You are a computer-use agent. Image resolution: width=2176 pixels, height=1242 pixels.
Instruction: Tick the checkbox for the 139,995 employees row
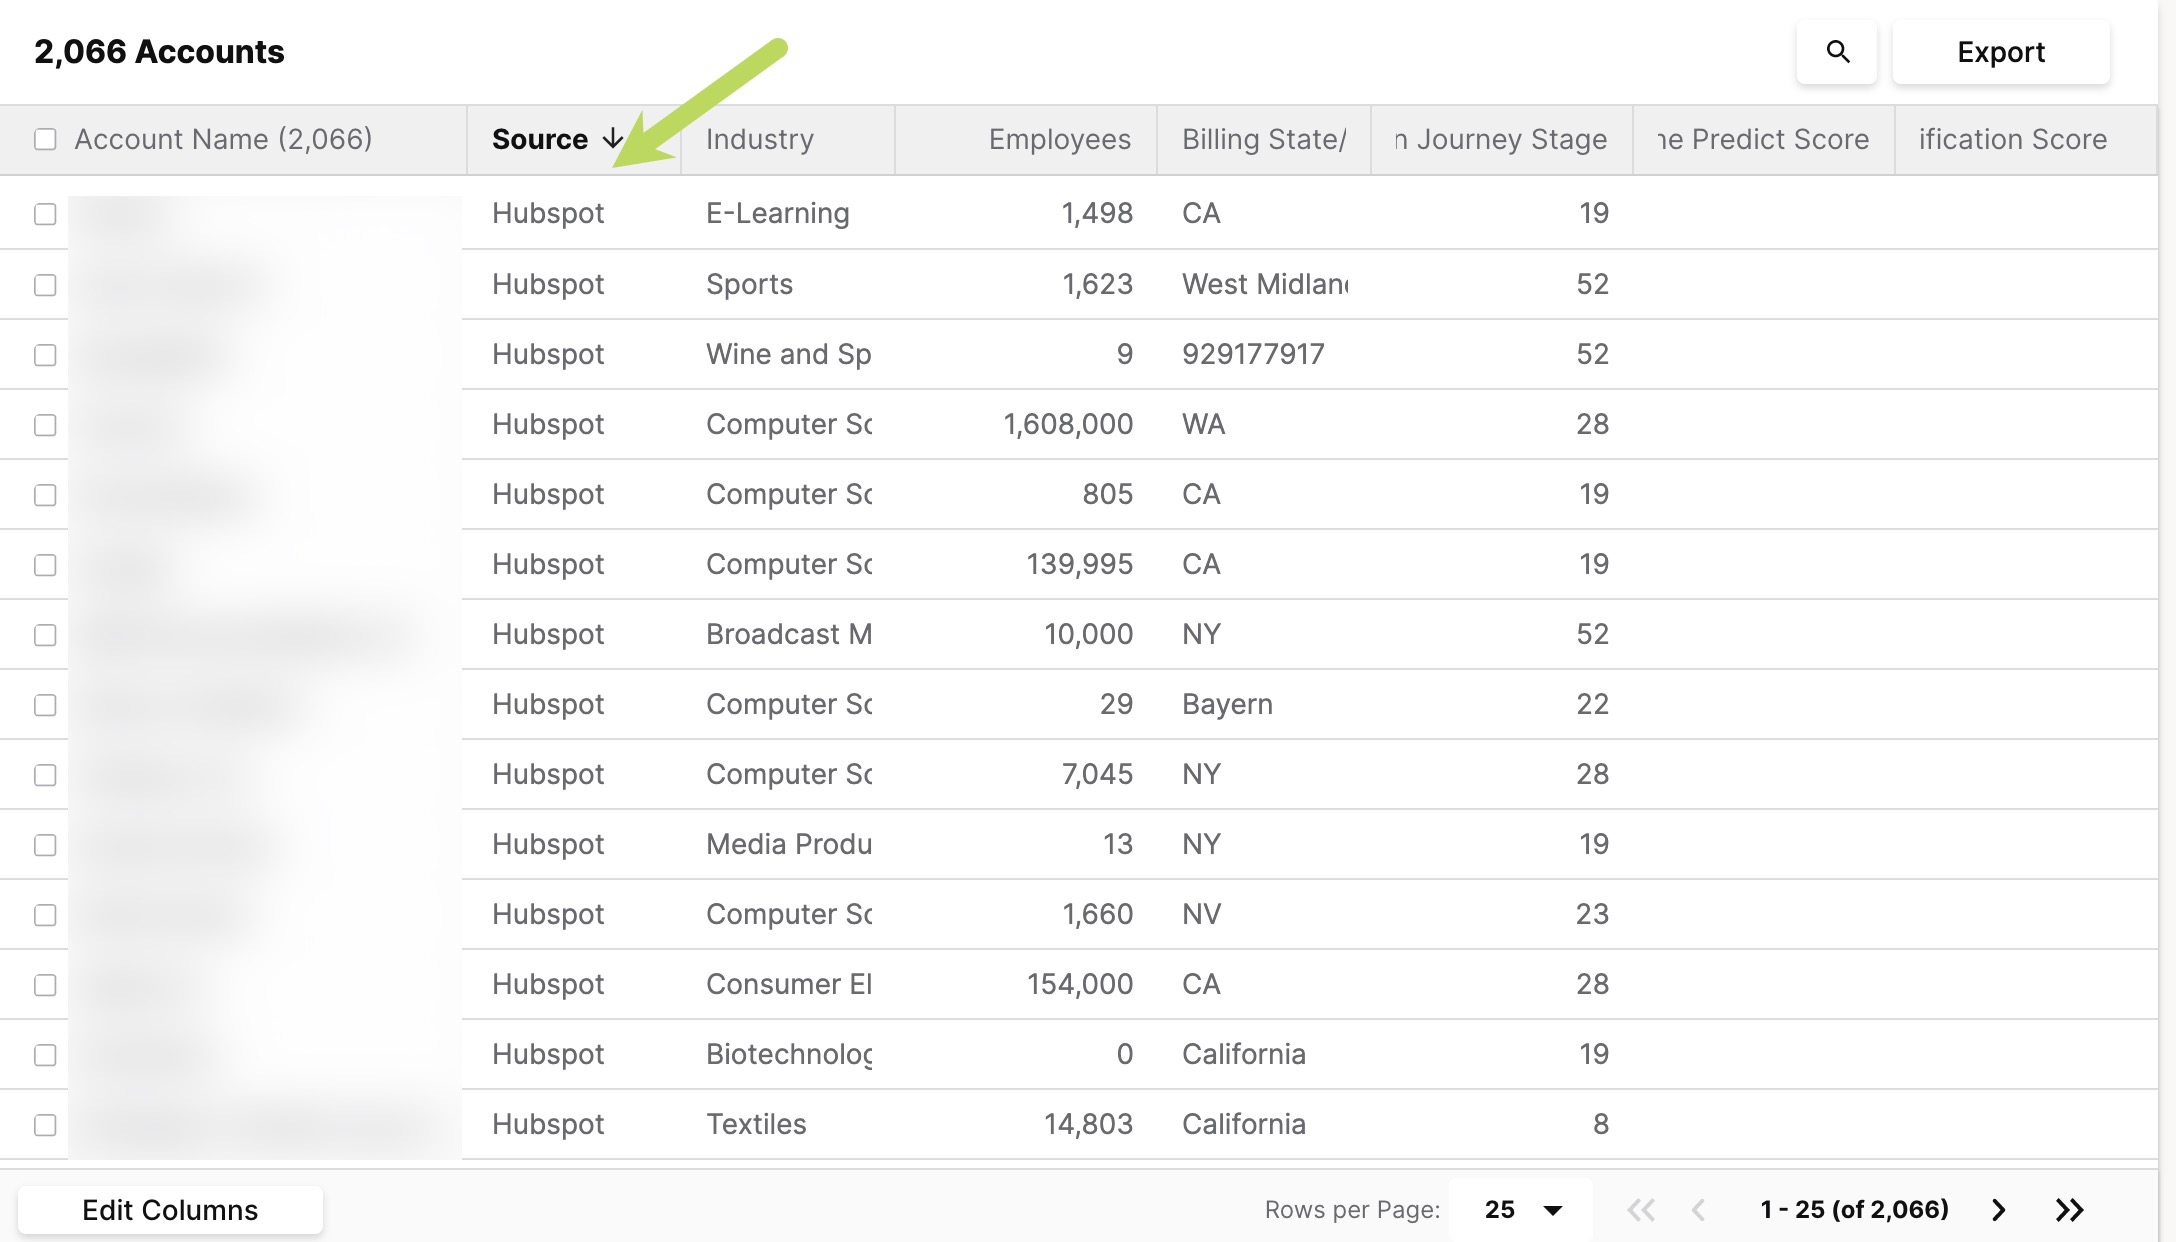click(45, 565)
